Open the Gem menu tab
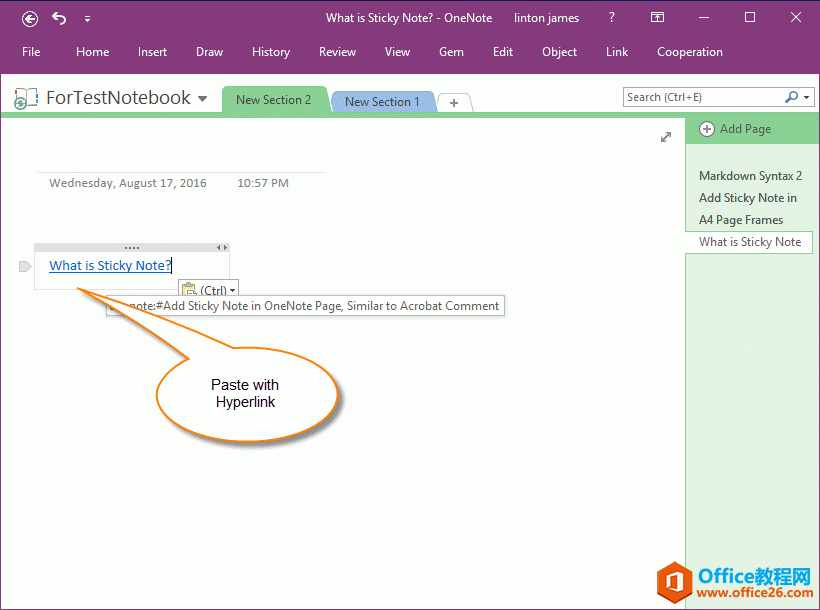This screenshot has width=820, height=610. click(451, 52)
